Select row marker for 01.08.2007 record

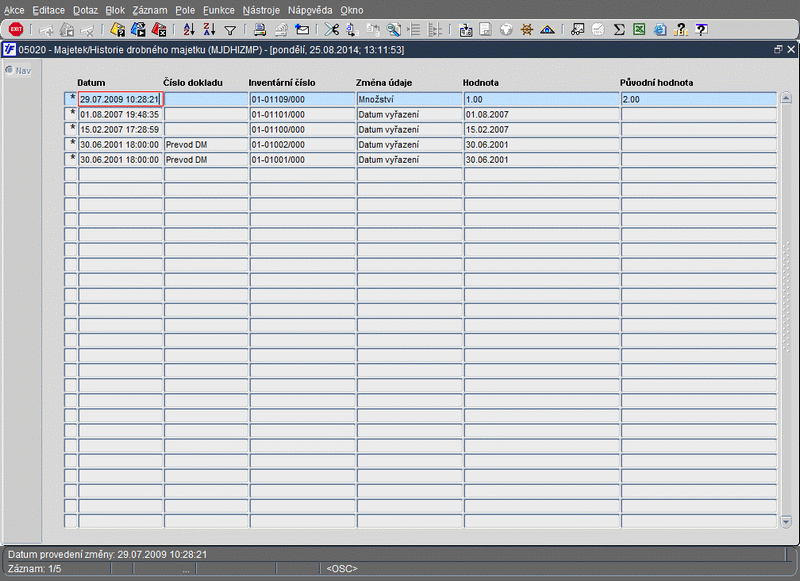pos(70,114)
